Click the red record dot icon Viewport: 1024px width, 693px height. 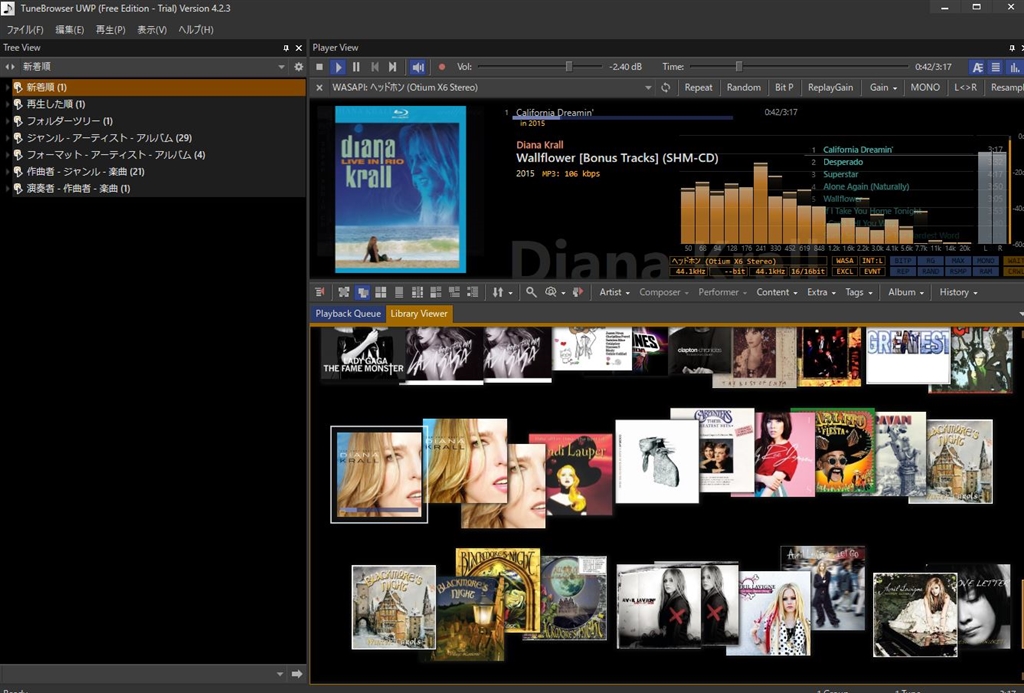point(441,67)
